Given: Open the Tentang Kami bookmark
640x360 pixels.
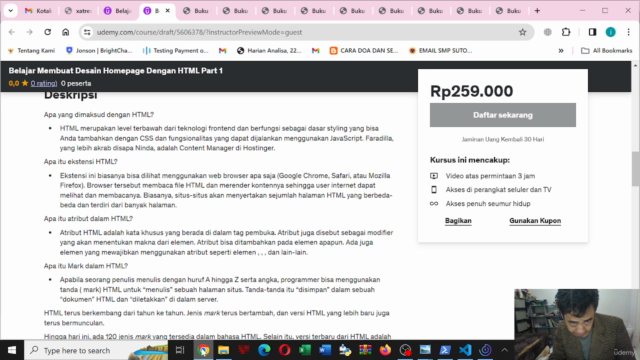Looking at the screenshot, I should coord(31,51).
